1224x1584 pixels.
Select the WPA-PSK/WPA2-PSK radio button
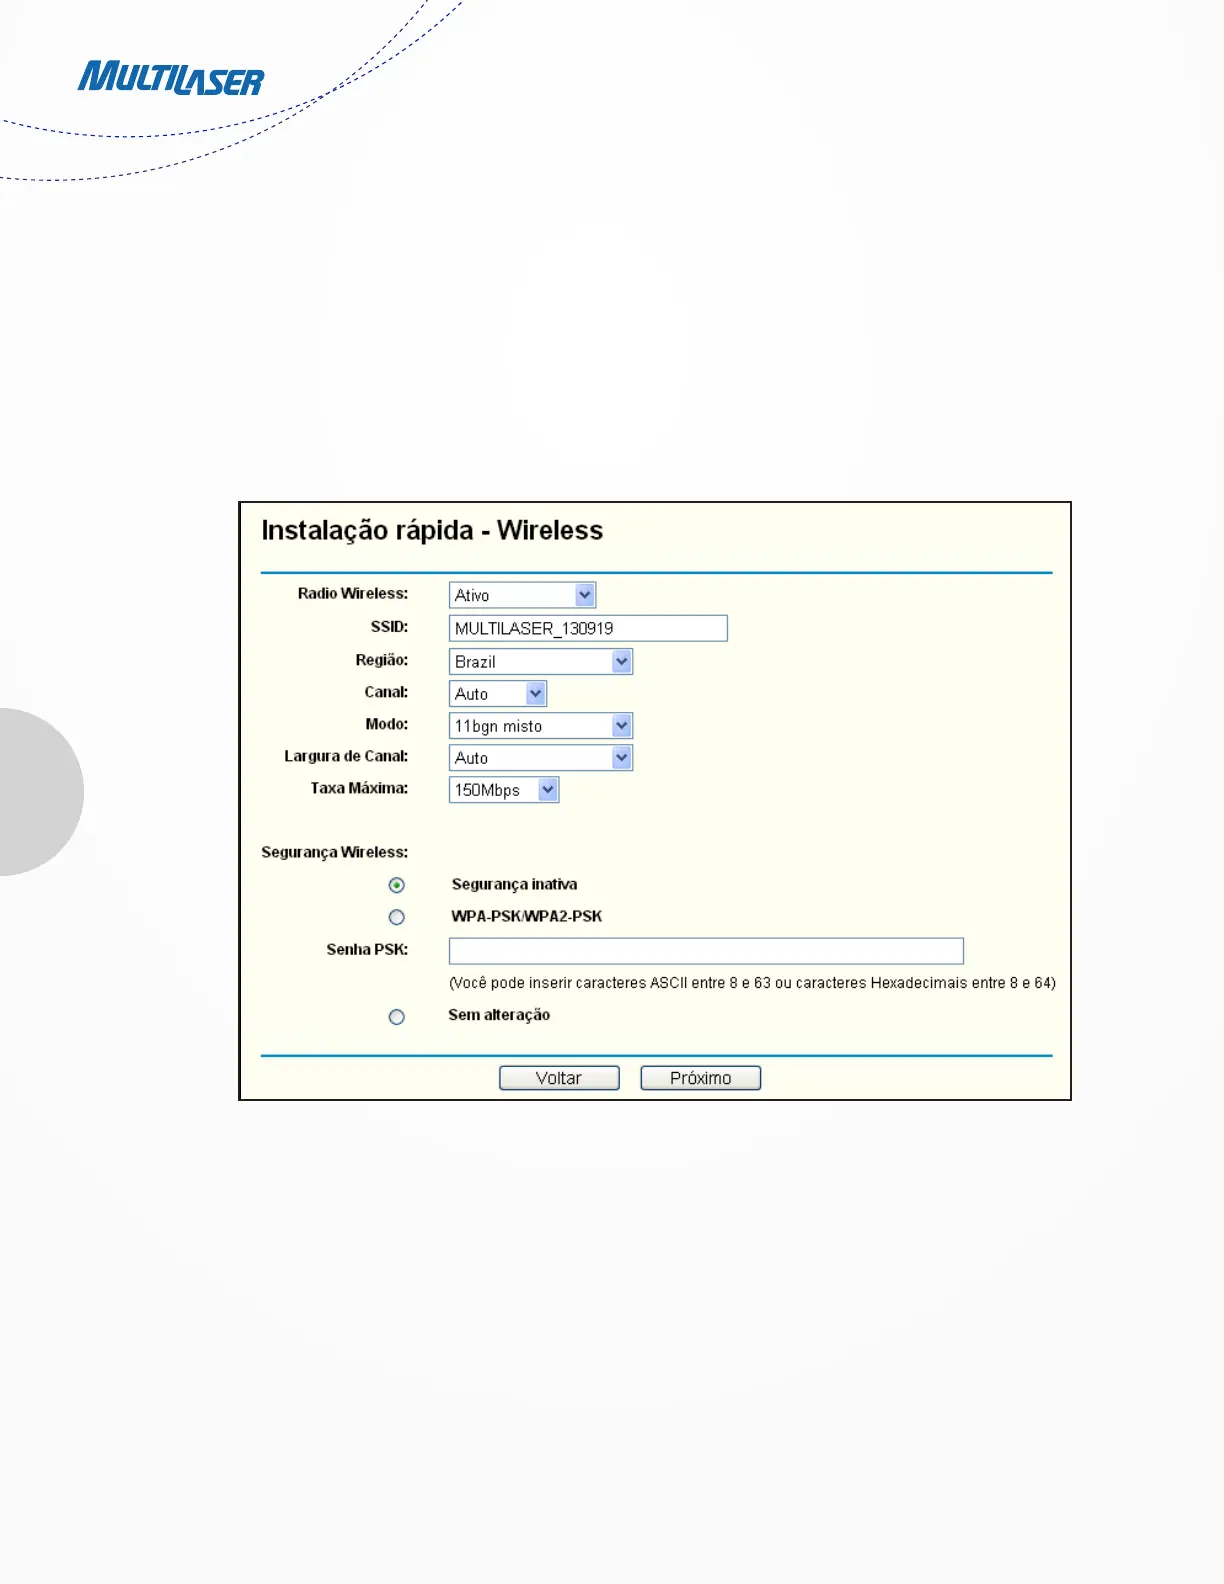397,917
